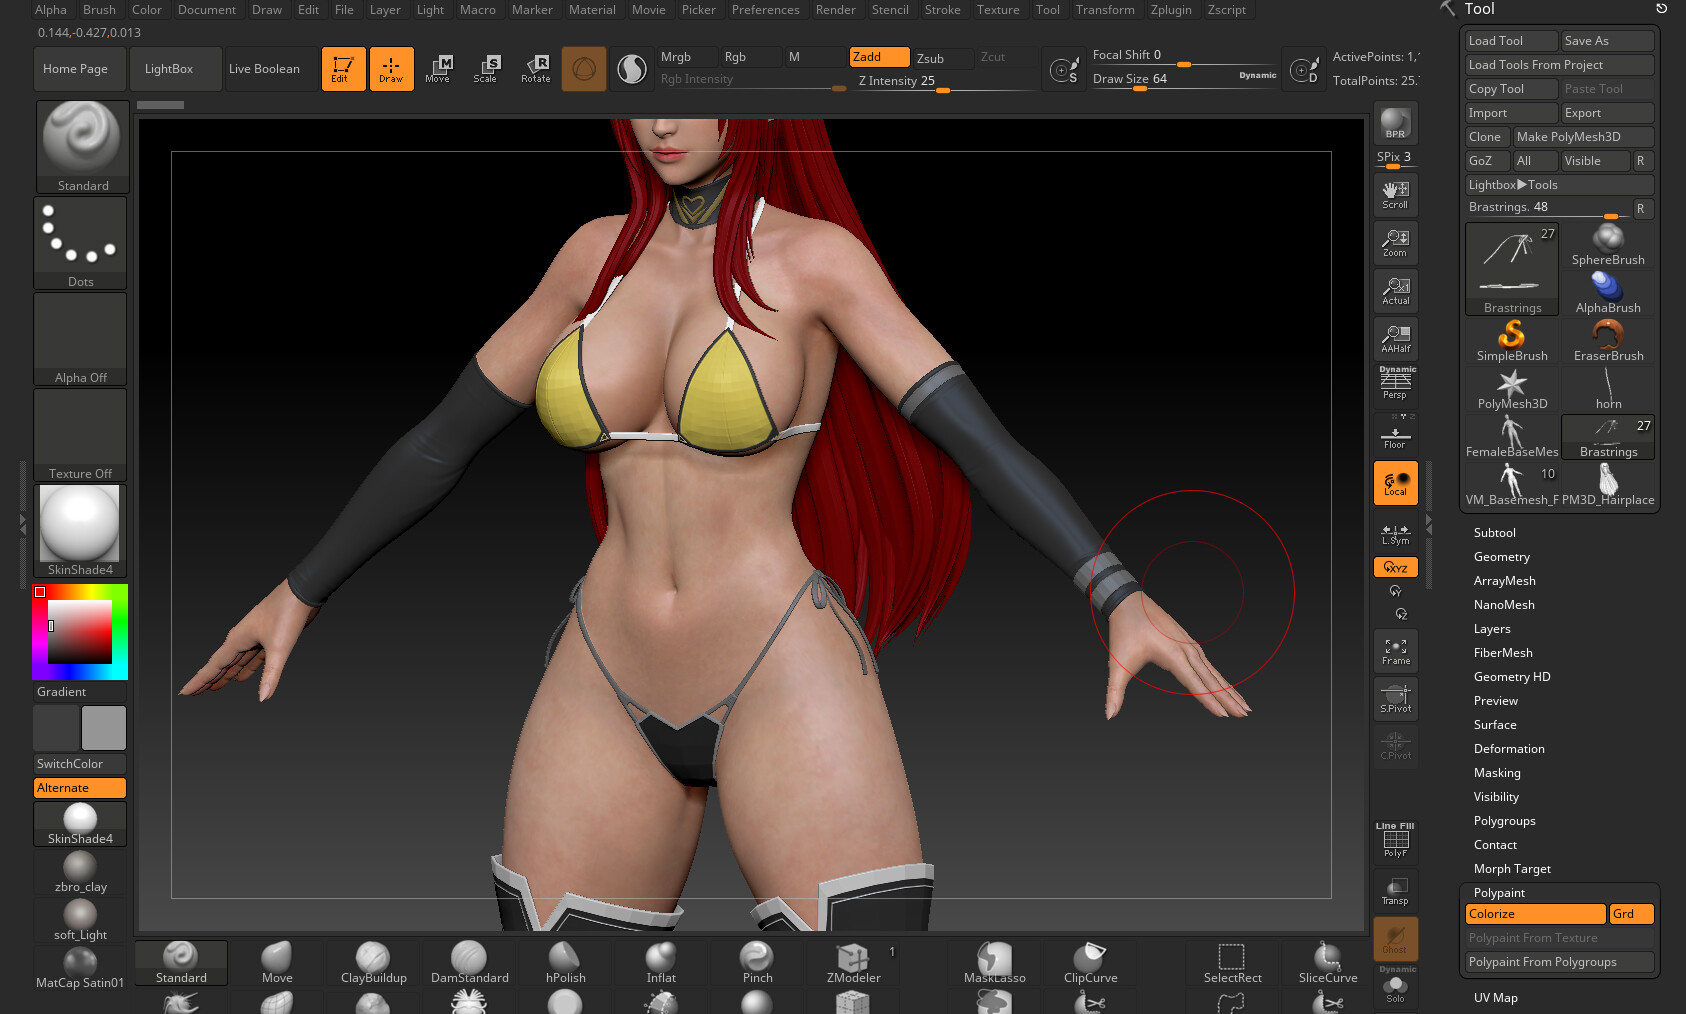Pick a color in the color picker square
Image resolution: width=1686 pixels, height=1014 pixels.
pyautogui.click(x=79, y=632)
